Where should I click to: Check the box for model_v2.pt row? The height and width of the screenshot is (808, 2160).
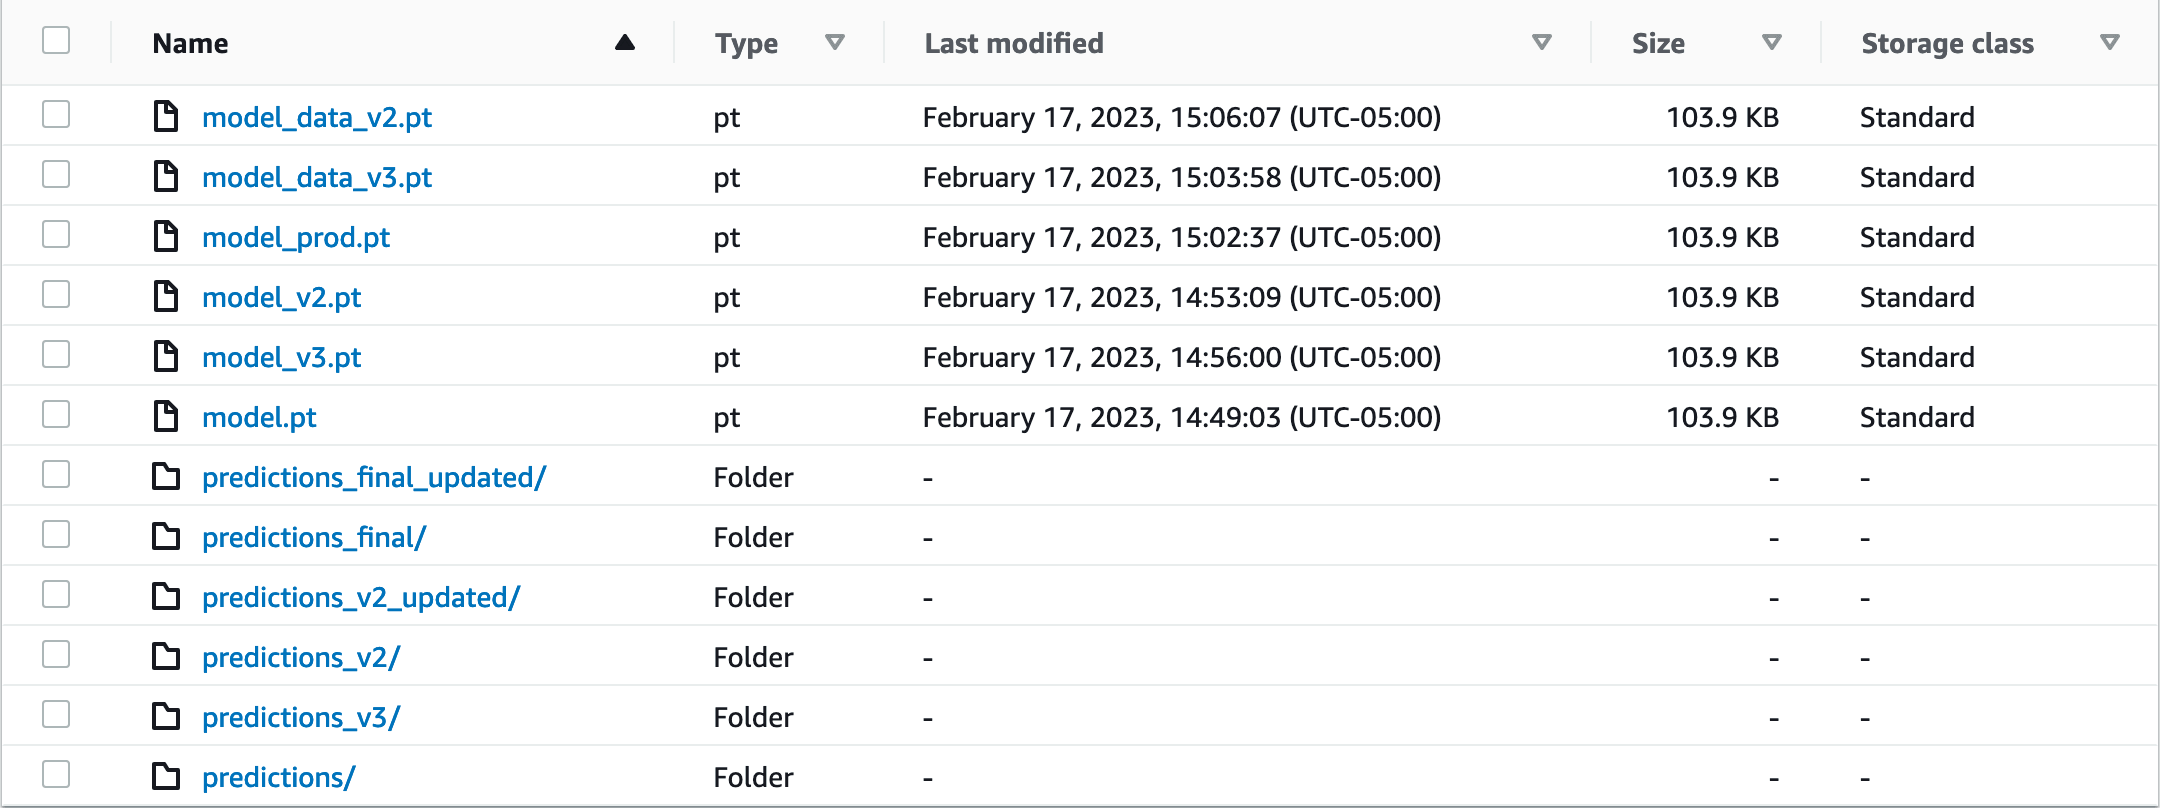[x=56, y=294]
